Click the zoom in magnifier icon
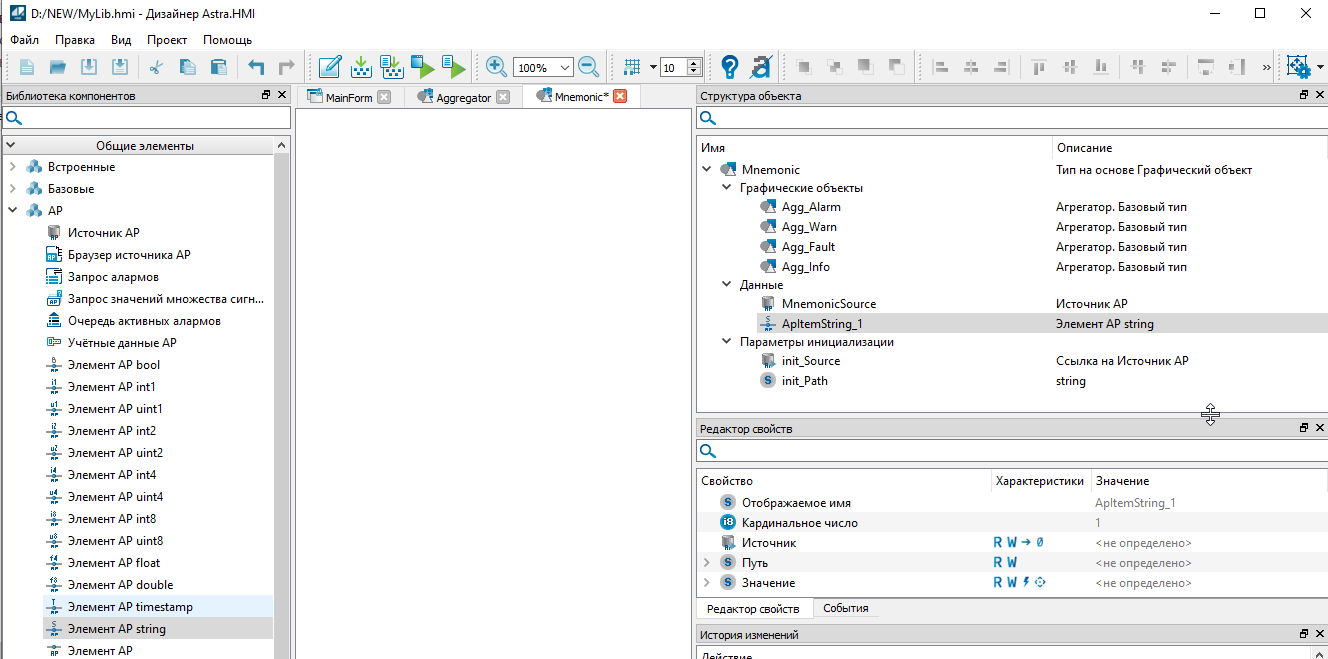Screen dimensions: 1328x659 point(496,67)
